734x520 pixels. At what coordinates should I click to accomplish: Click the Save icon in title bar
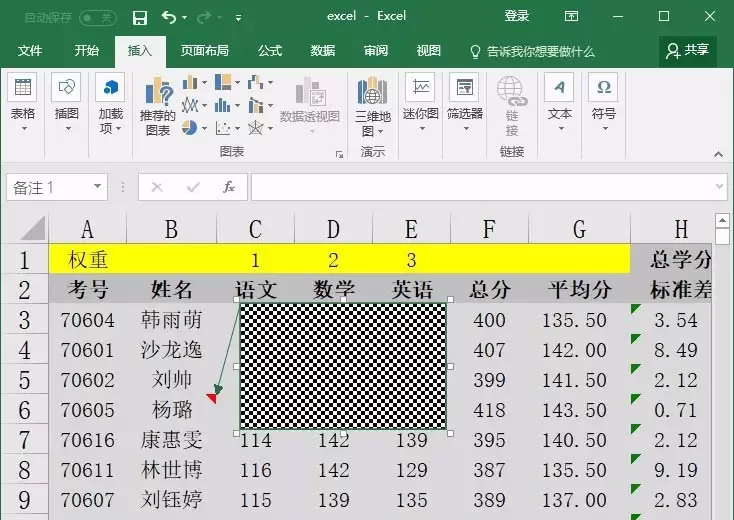[x=140, y=18]
